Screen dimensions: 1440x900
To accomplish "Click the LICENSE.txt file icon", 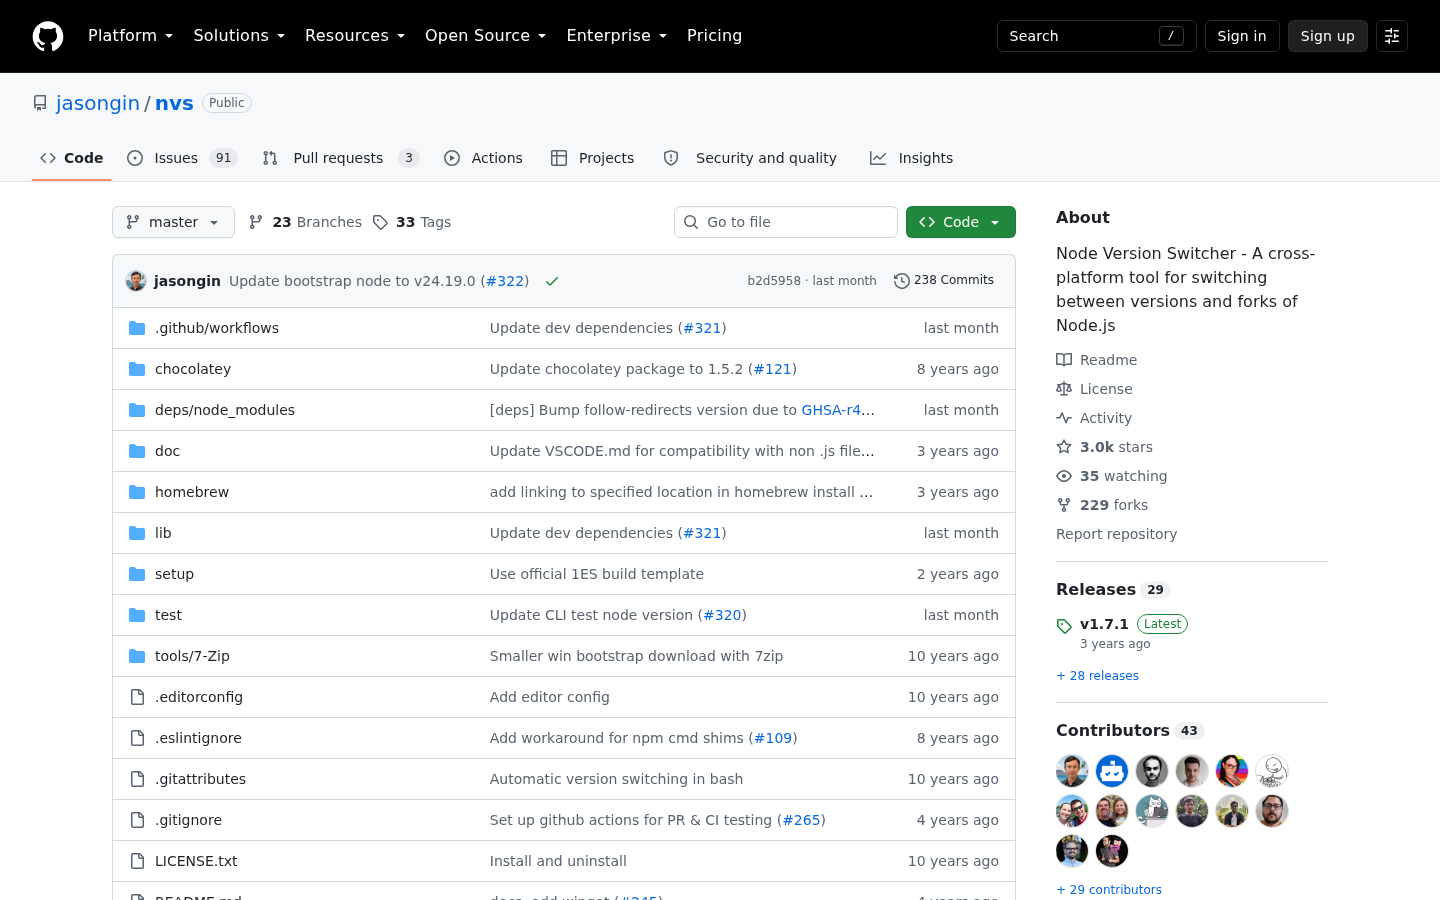I will click(x=137, y=861).
